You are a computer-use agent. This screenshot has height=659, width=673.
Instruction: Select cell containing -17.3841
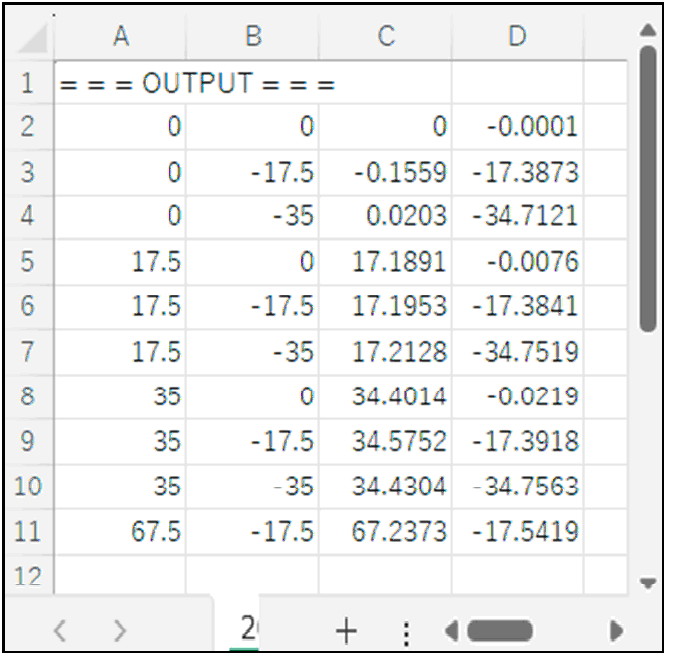pyautogui.click(x=518, y=307)
